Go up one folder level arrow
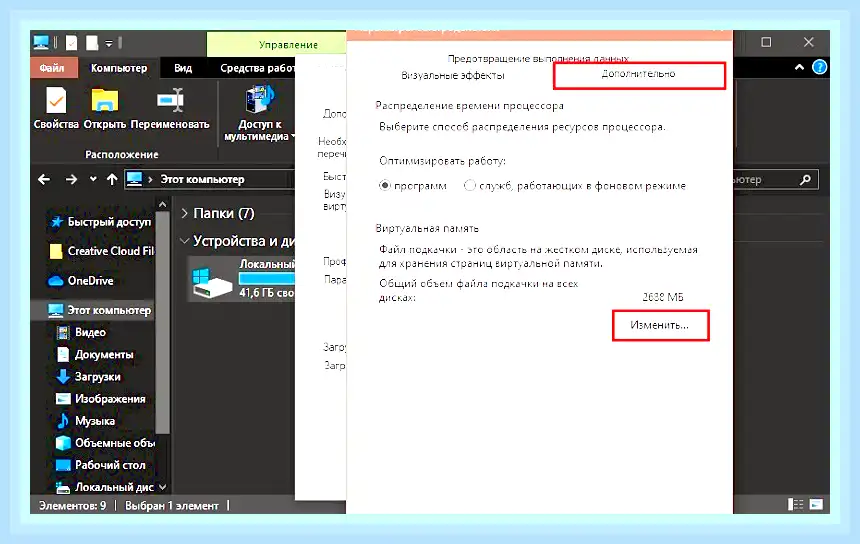The height and width of the screenshot is (544, 860). [x=112, y=179]
